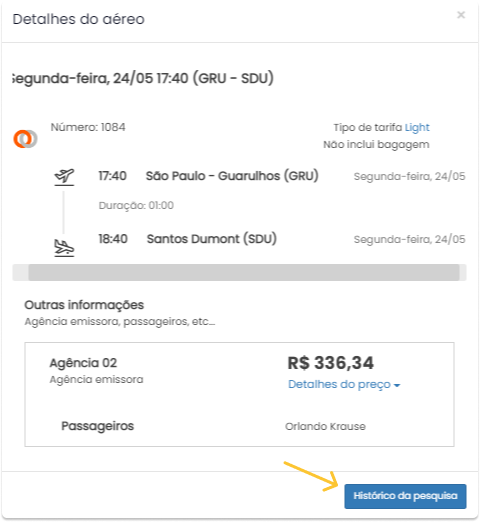
Task: Click the horizontal scrollbar under flight details
Action: [x=244, y=272]
